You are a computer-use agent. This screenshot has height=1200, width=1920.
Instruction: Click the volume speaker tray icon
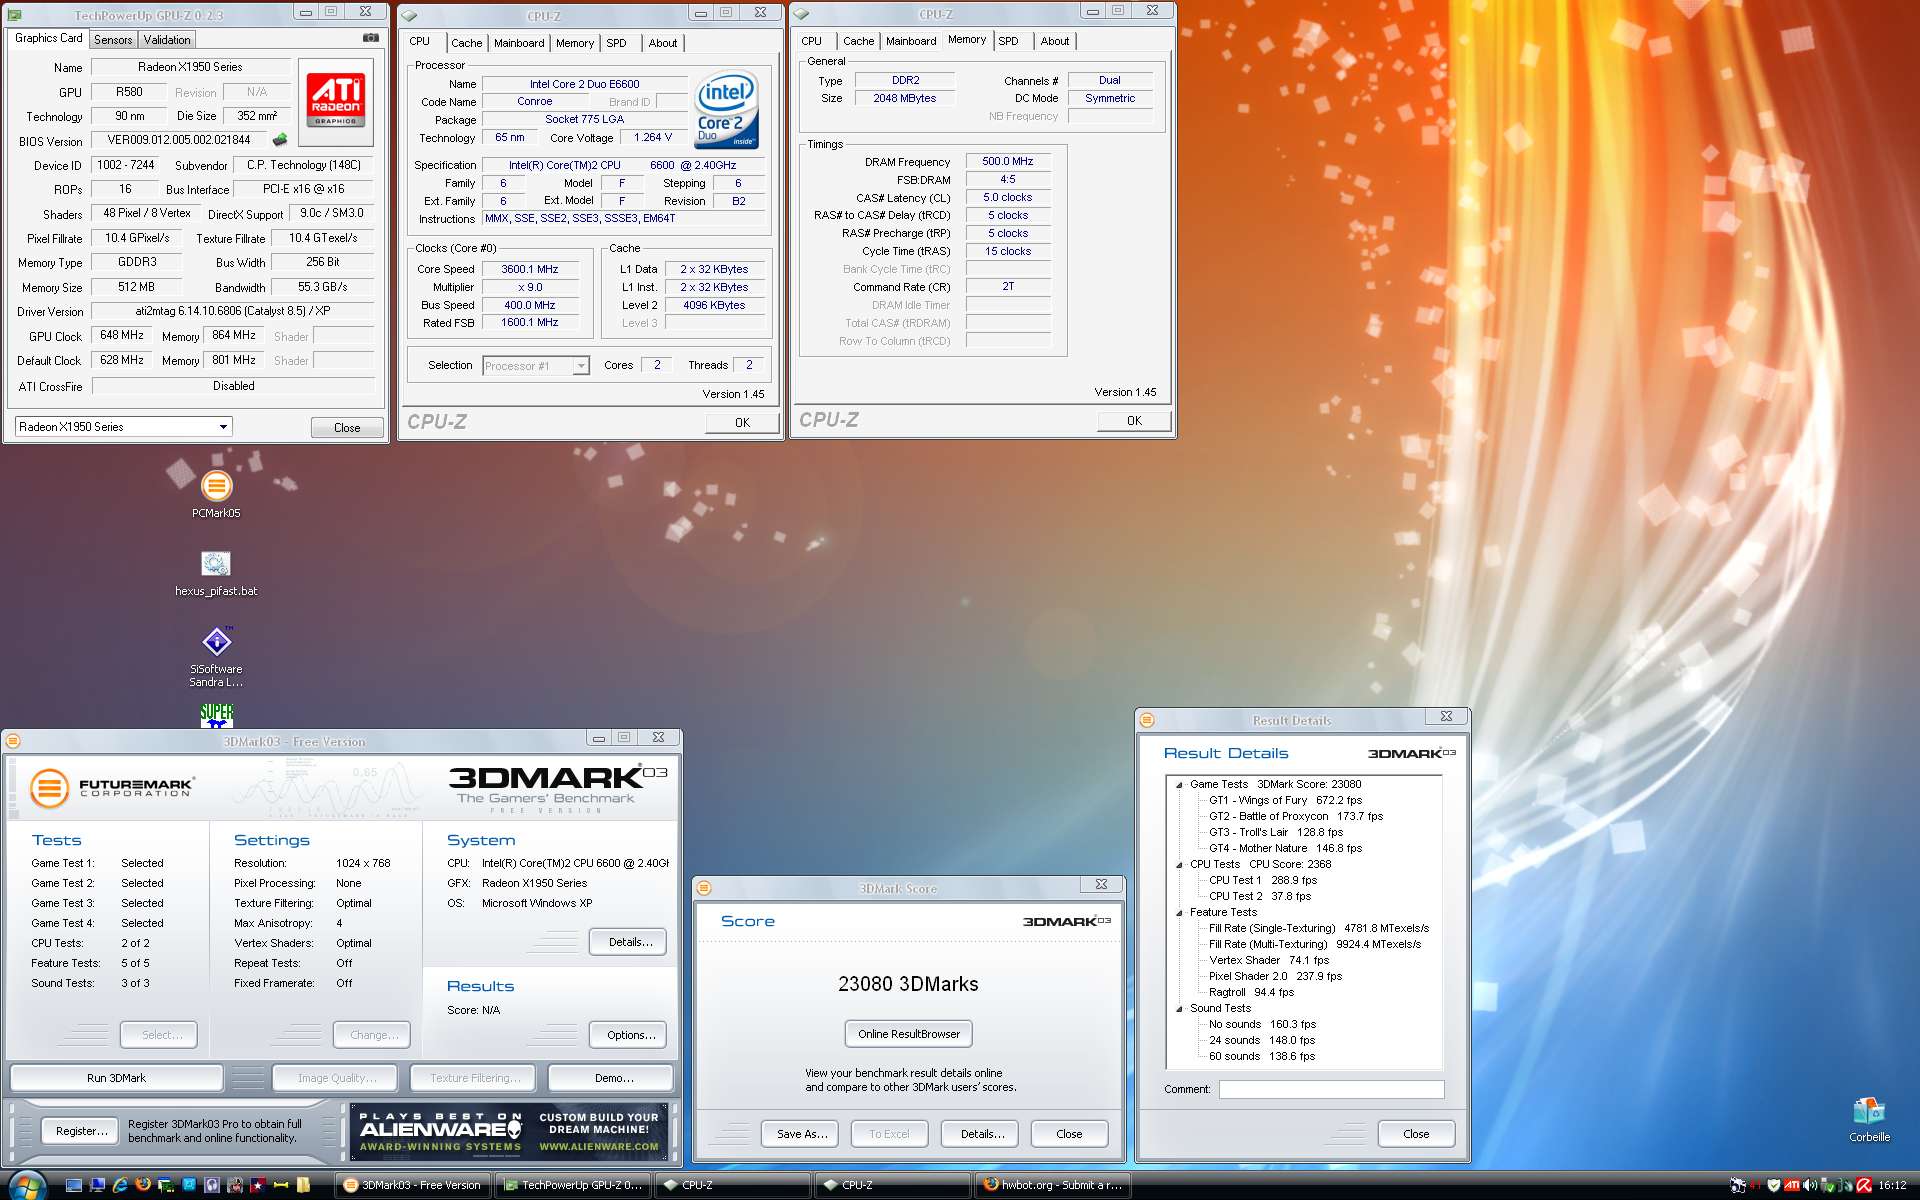pyautogui.click(x=1810, y=1185)
